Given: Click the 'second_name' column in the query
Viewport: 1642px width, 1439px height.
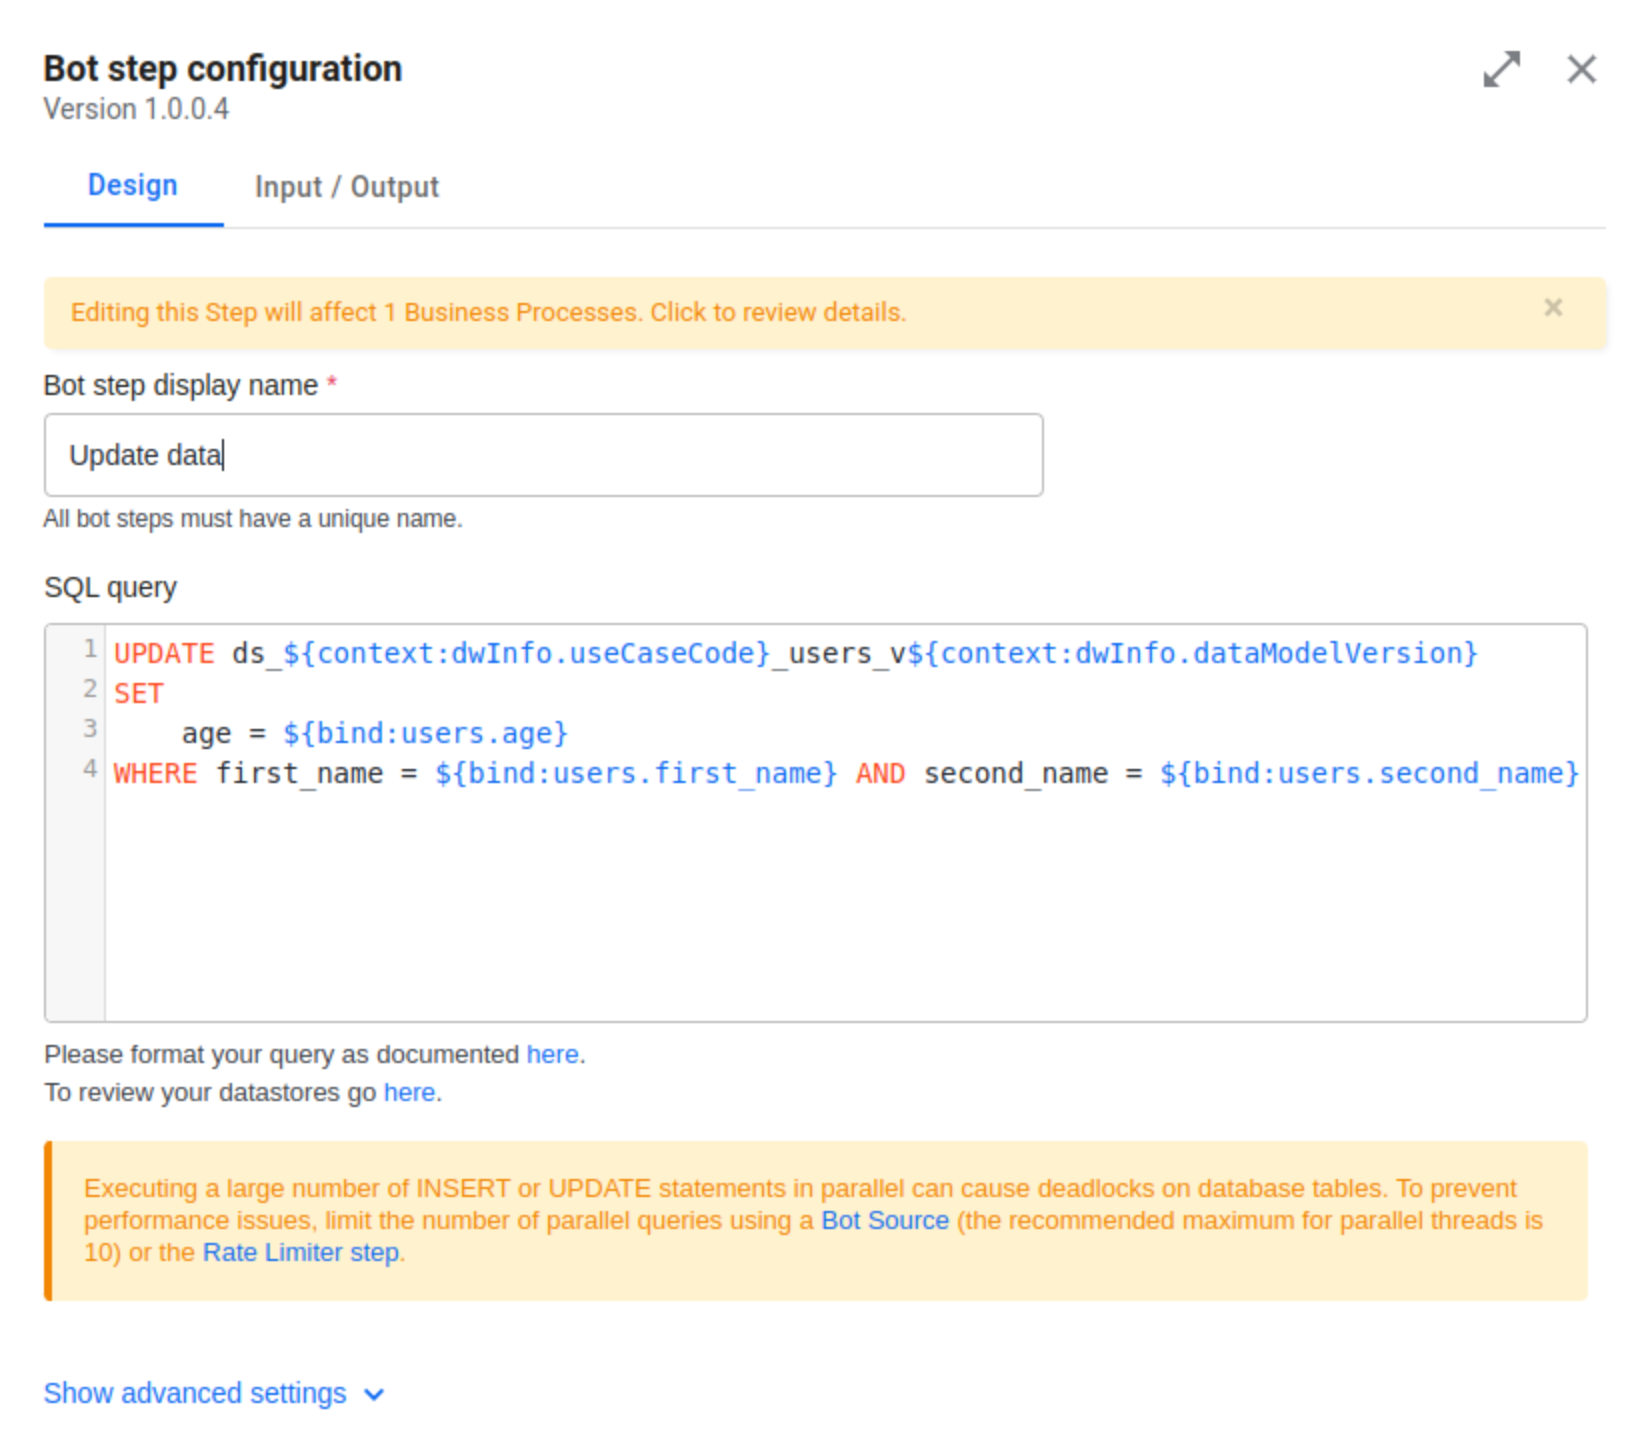Looking at the screenshot, I should click(1016, 773).
